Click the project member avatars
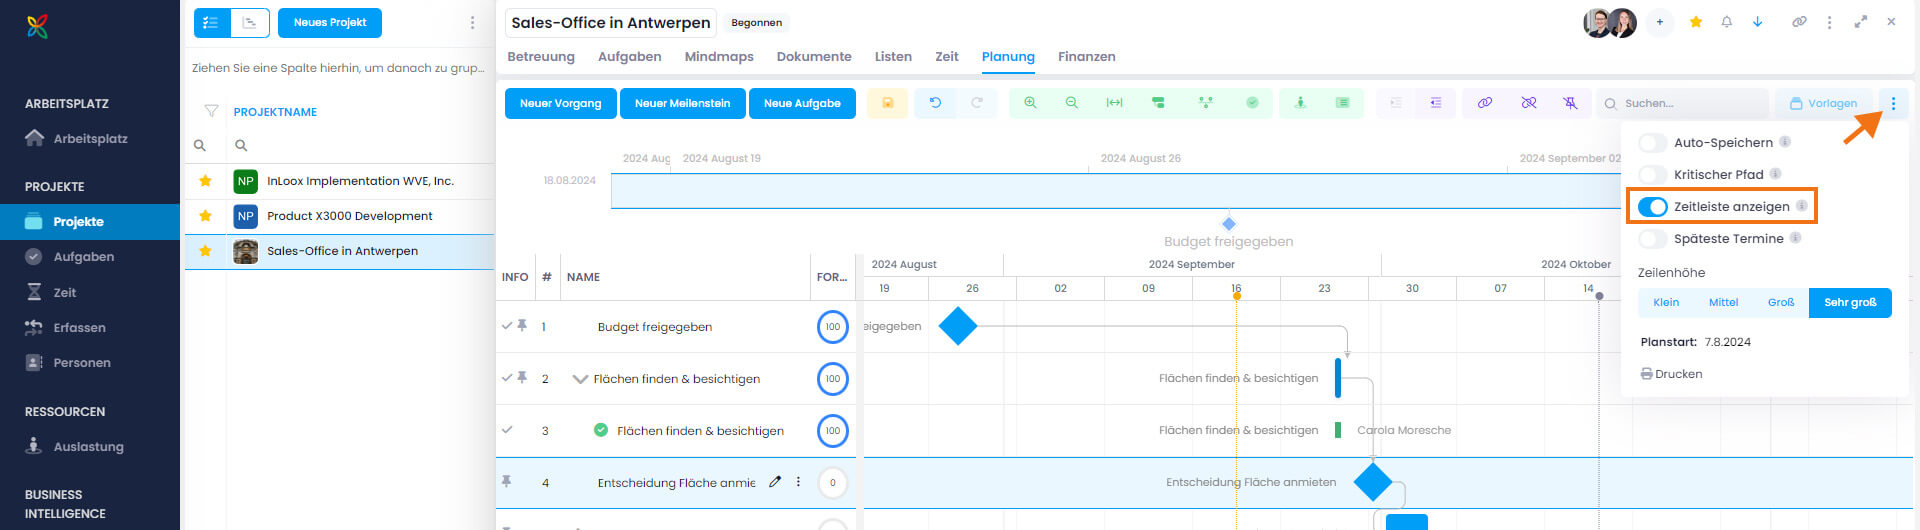This screenshot has height=530, width=1920. coord(1610,22)
